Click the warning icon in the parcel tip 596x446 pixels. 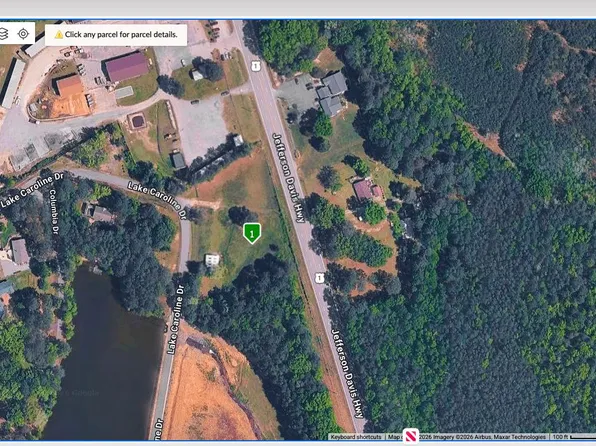point(59,35)
